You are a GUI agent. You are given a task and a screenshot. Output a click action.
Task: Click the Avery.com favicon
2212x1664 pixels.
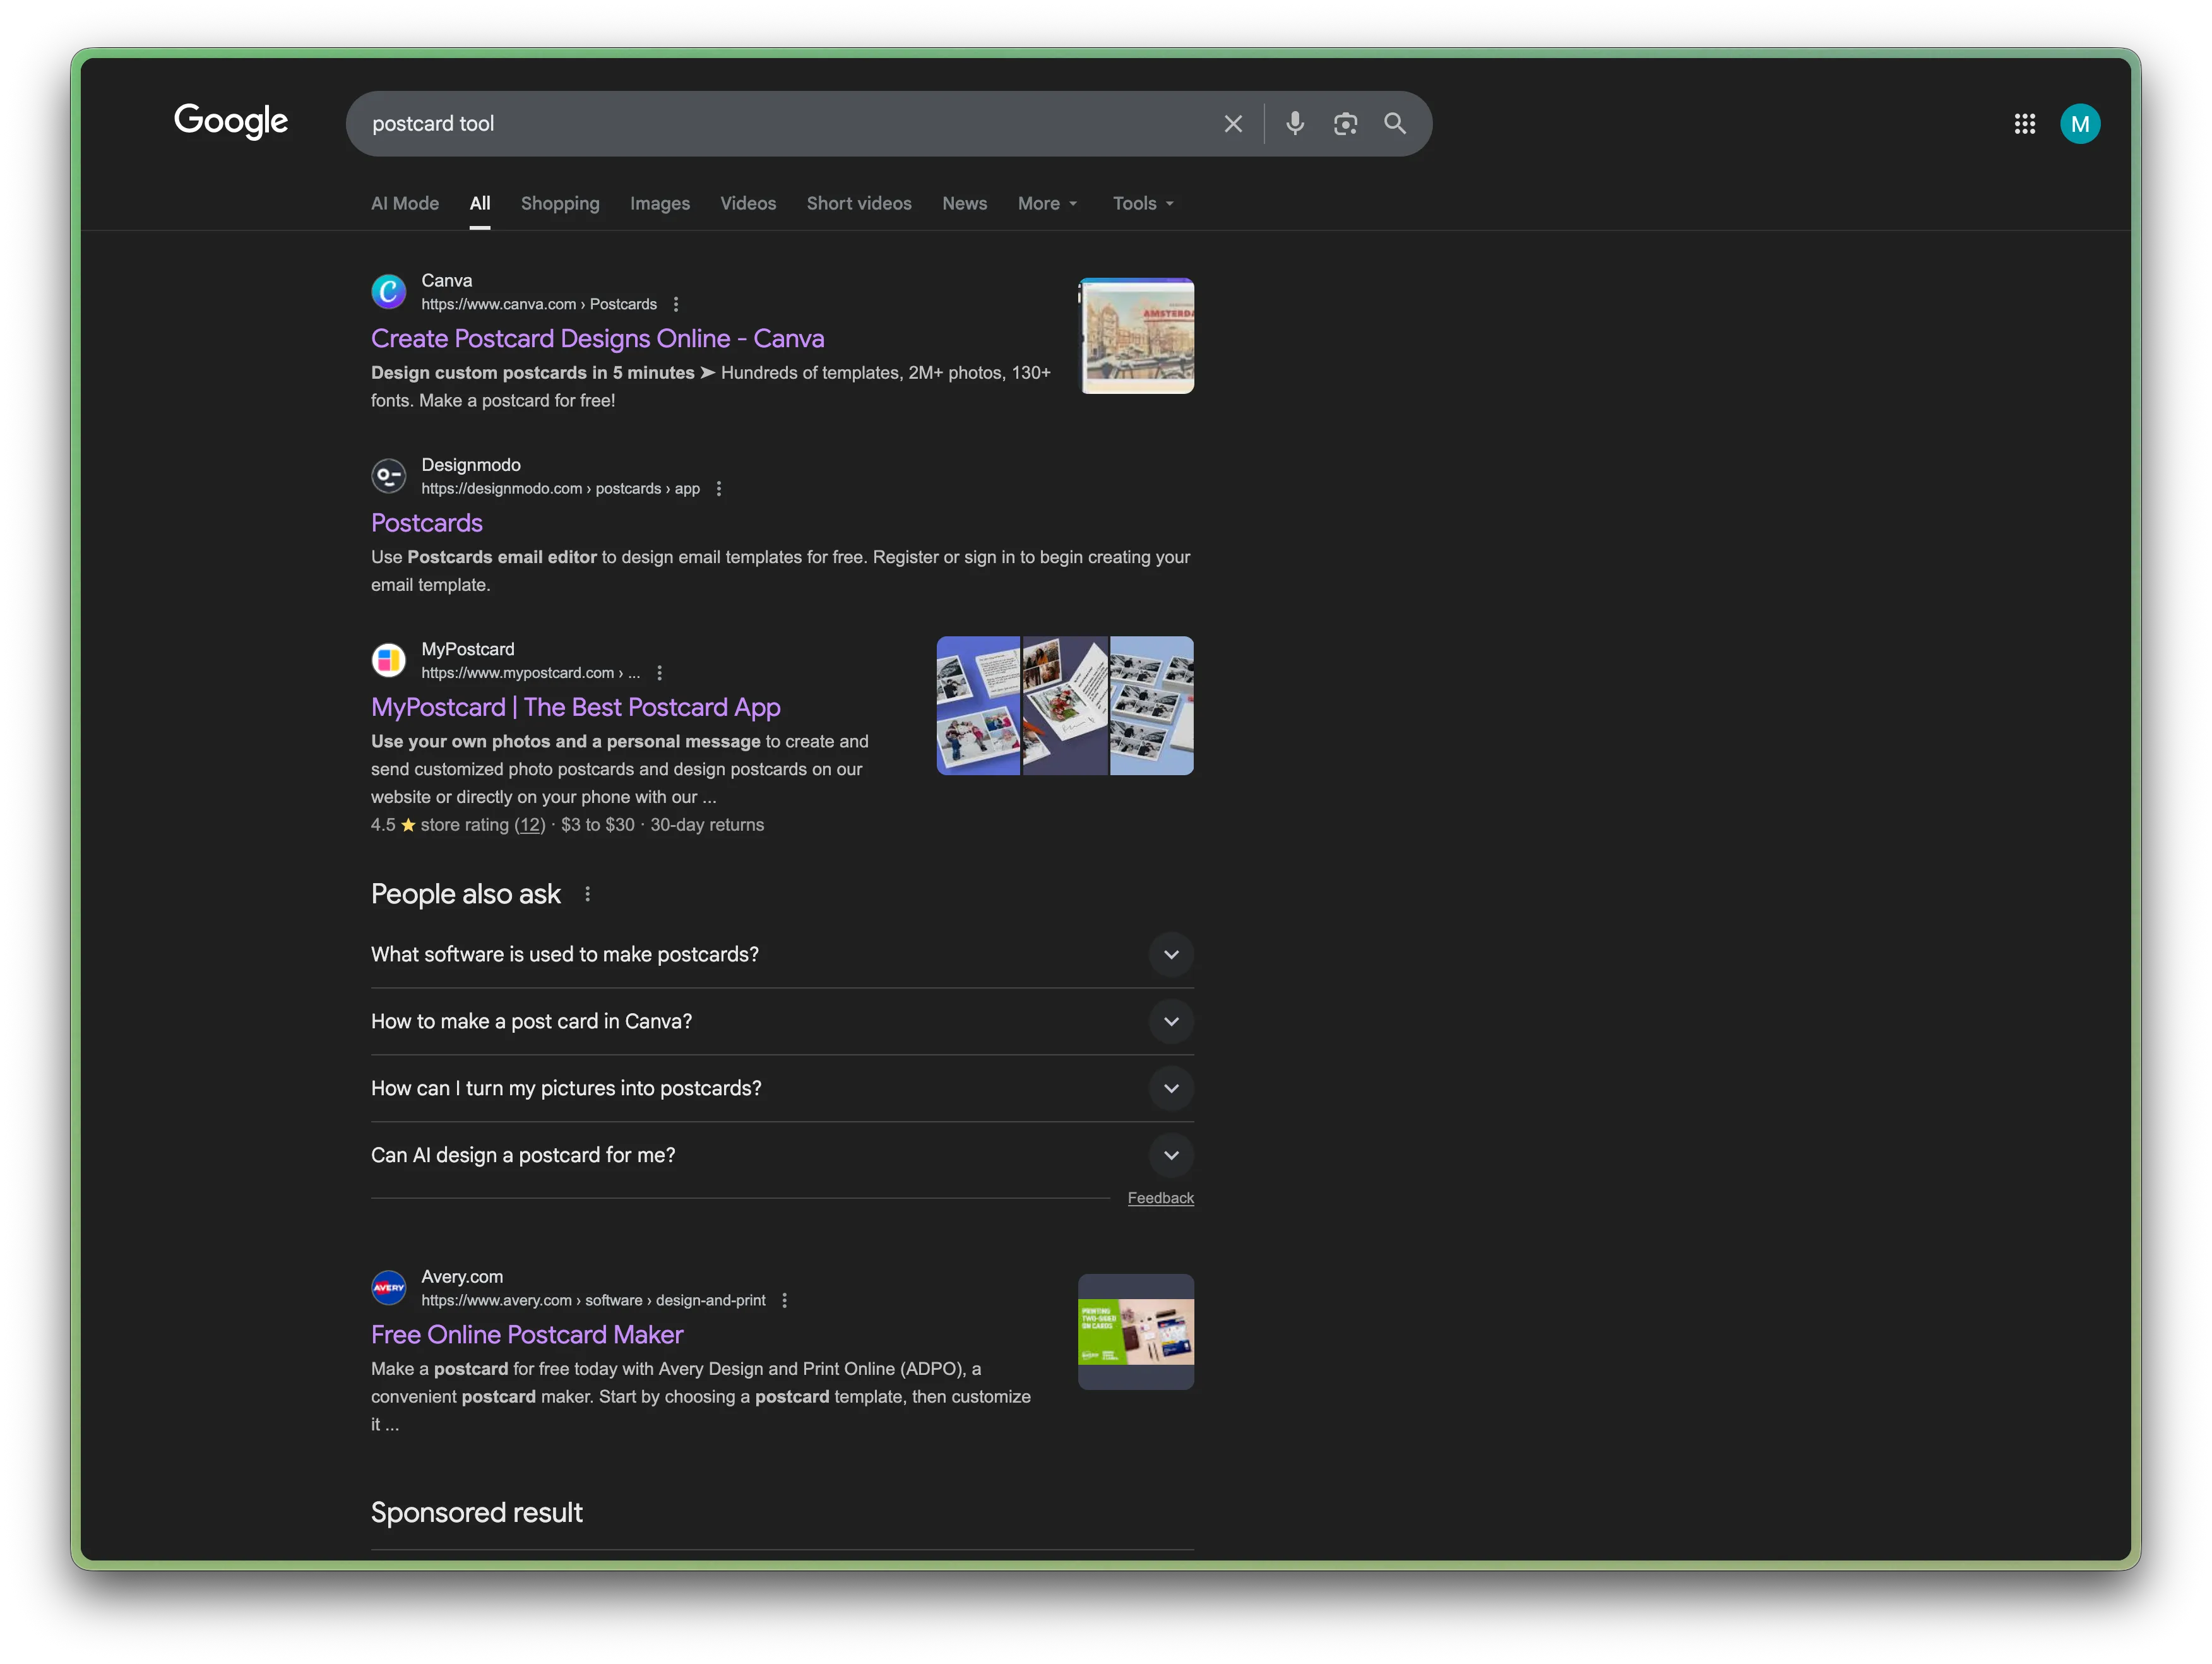389,1287
